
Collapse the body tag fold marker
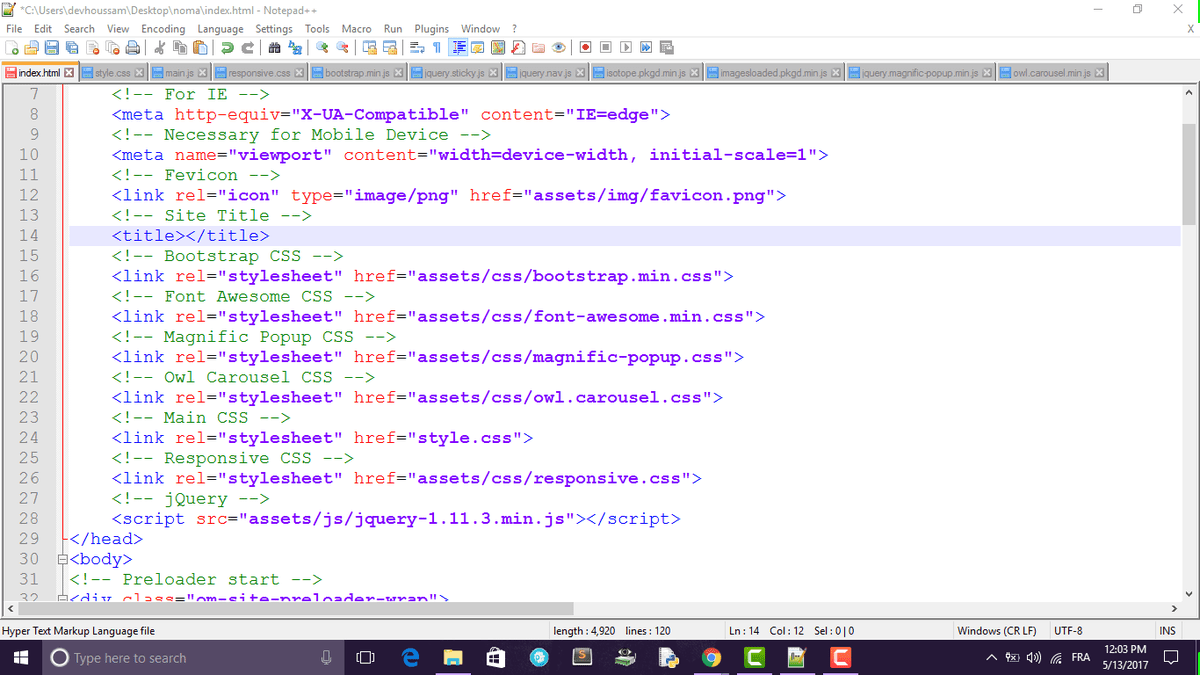click(x=63, y=559)
